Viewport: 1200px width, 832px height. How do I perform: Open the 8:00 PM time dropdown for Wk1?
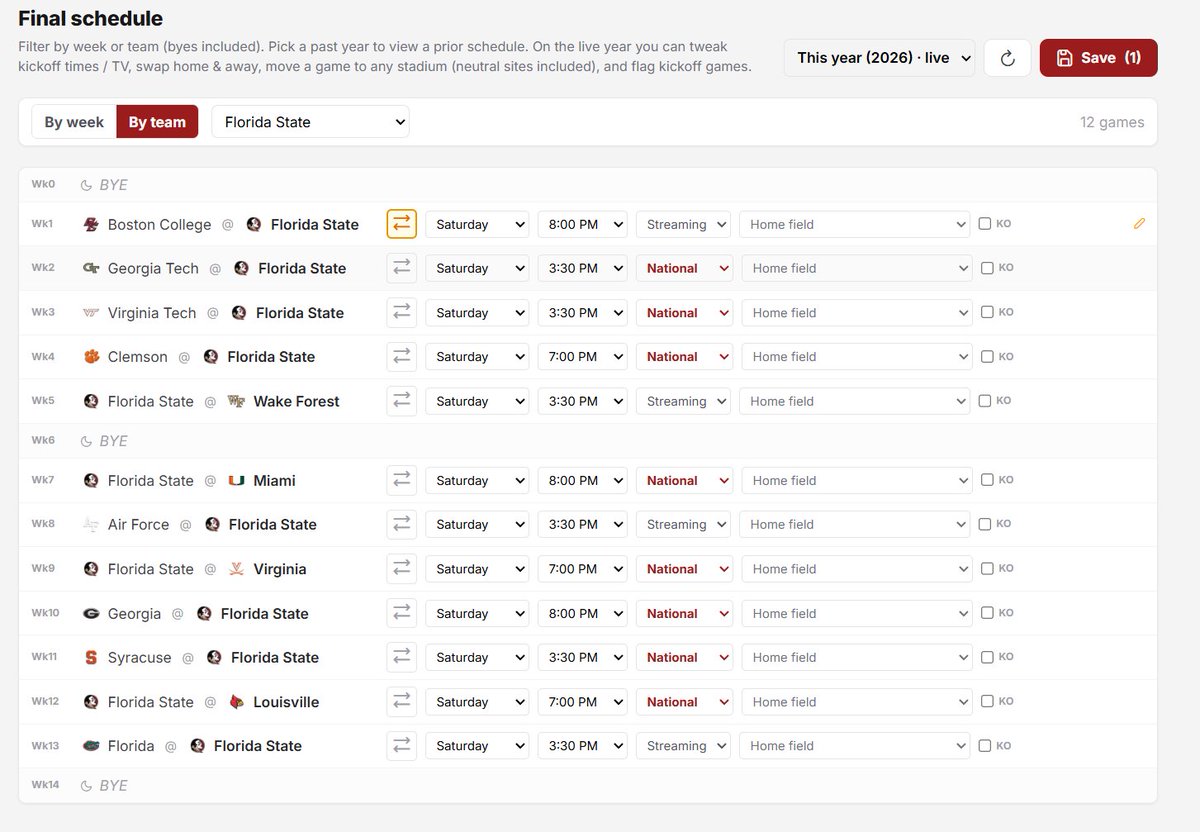tap(582, 224)
